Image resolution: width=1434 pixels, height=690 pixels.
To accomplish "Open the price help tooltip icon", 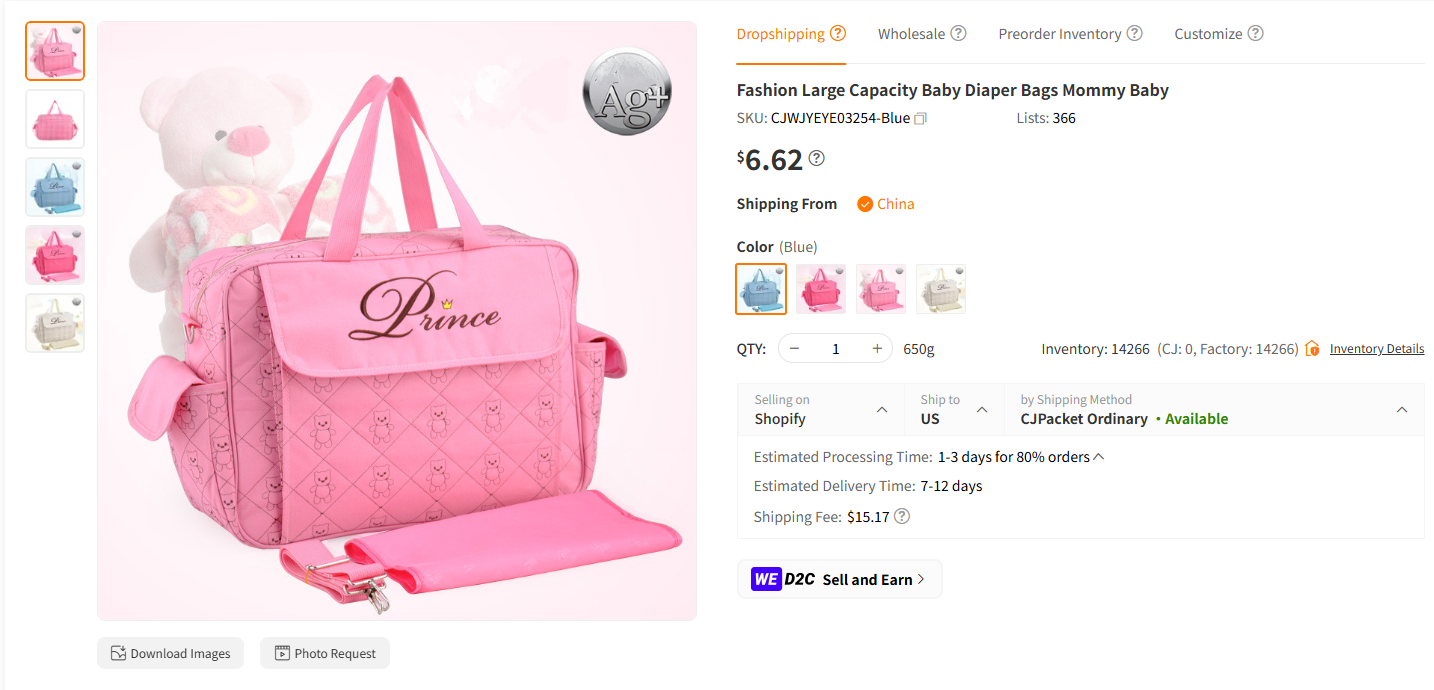I will tap(817, 158).
